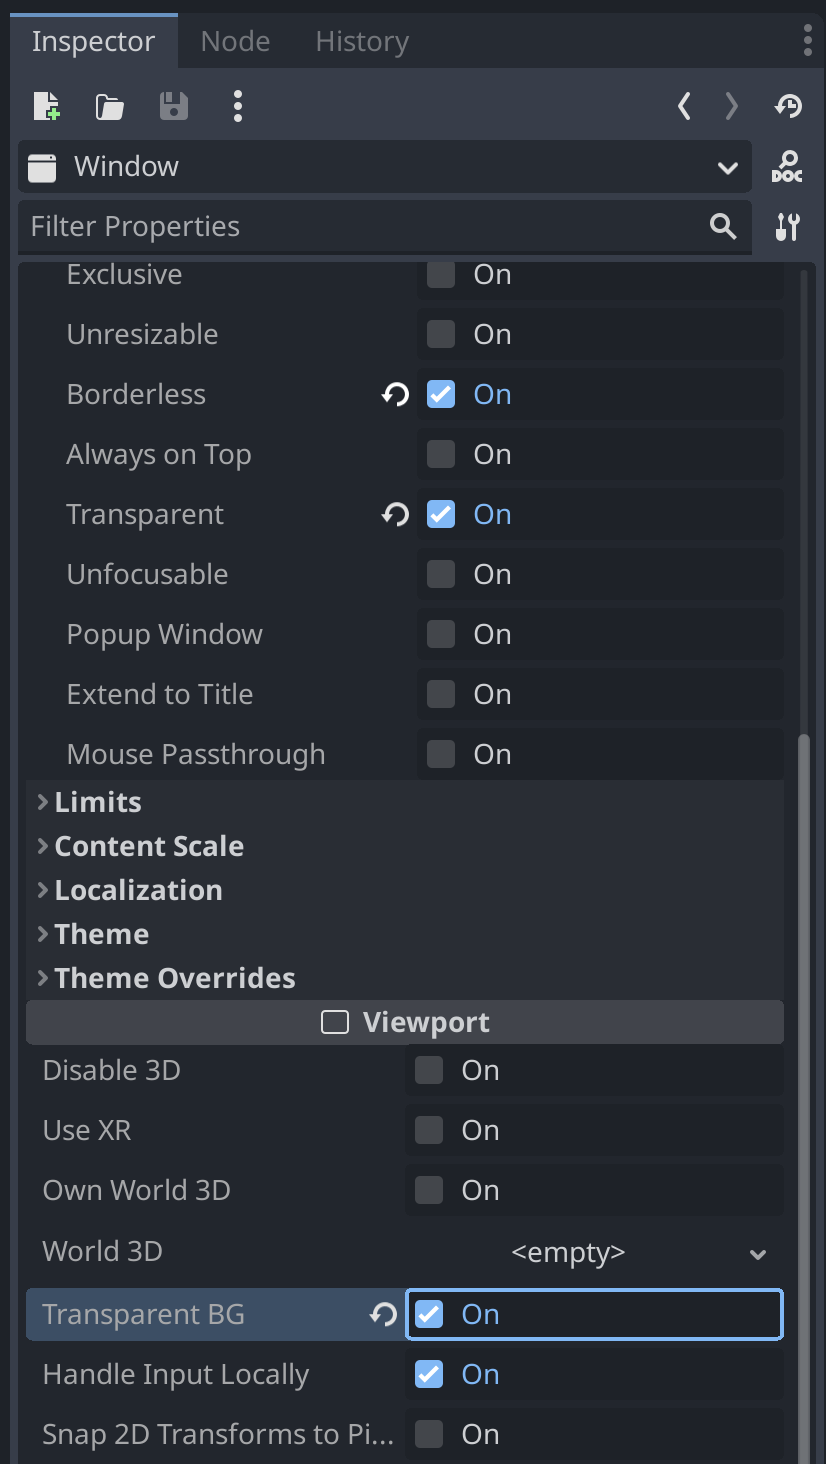Enable the Always on Top checkbox
This screenshot has width=826, height=1464.
(441, 455)
